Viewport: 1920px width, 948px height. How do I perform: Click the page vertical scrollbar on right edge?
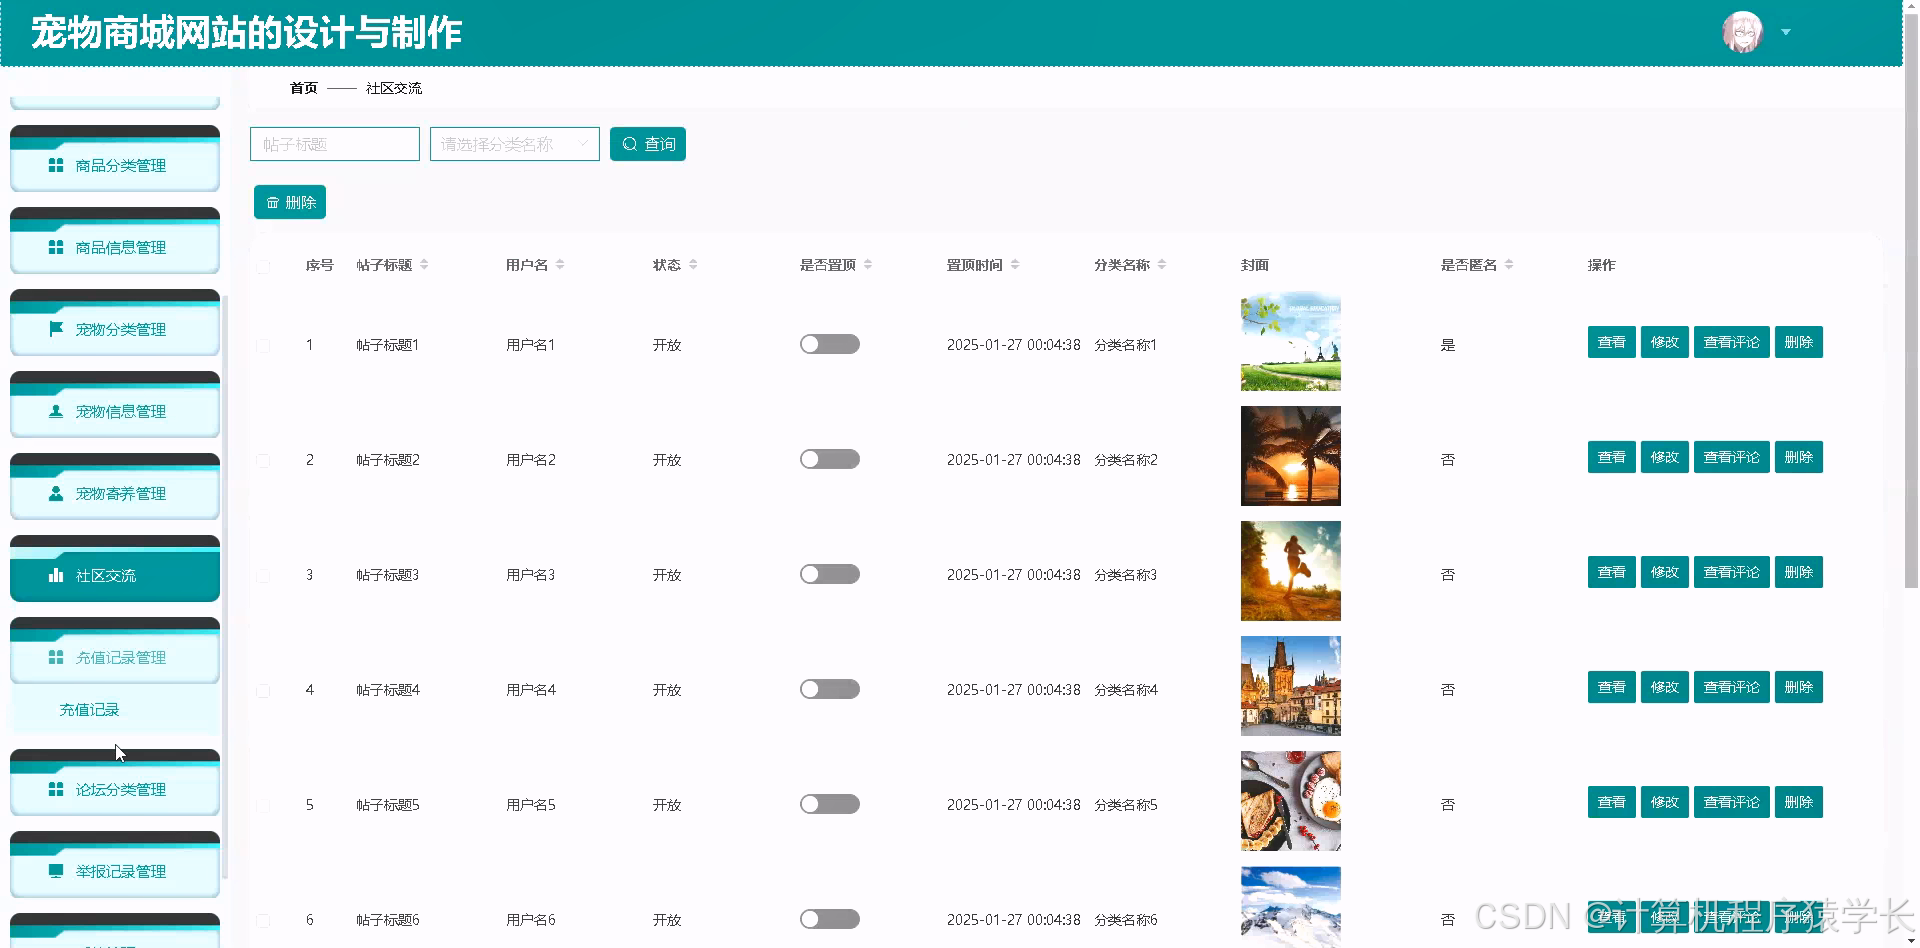tap(1911, 300)
